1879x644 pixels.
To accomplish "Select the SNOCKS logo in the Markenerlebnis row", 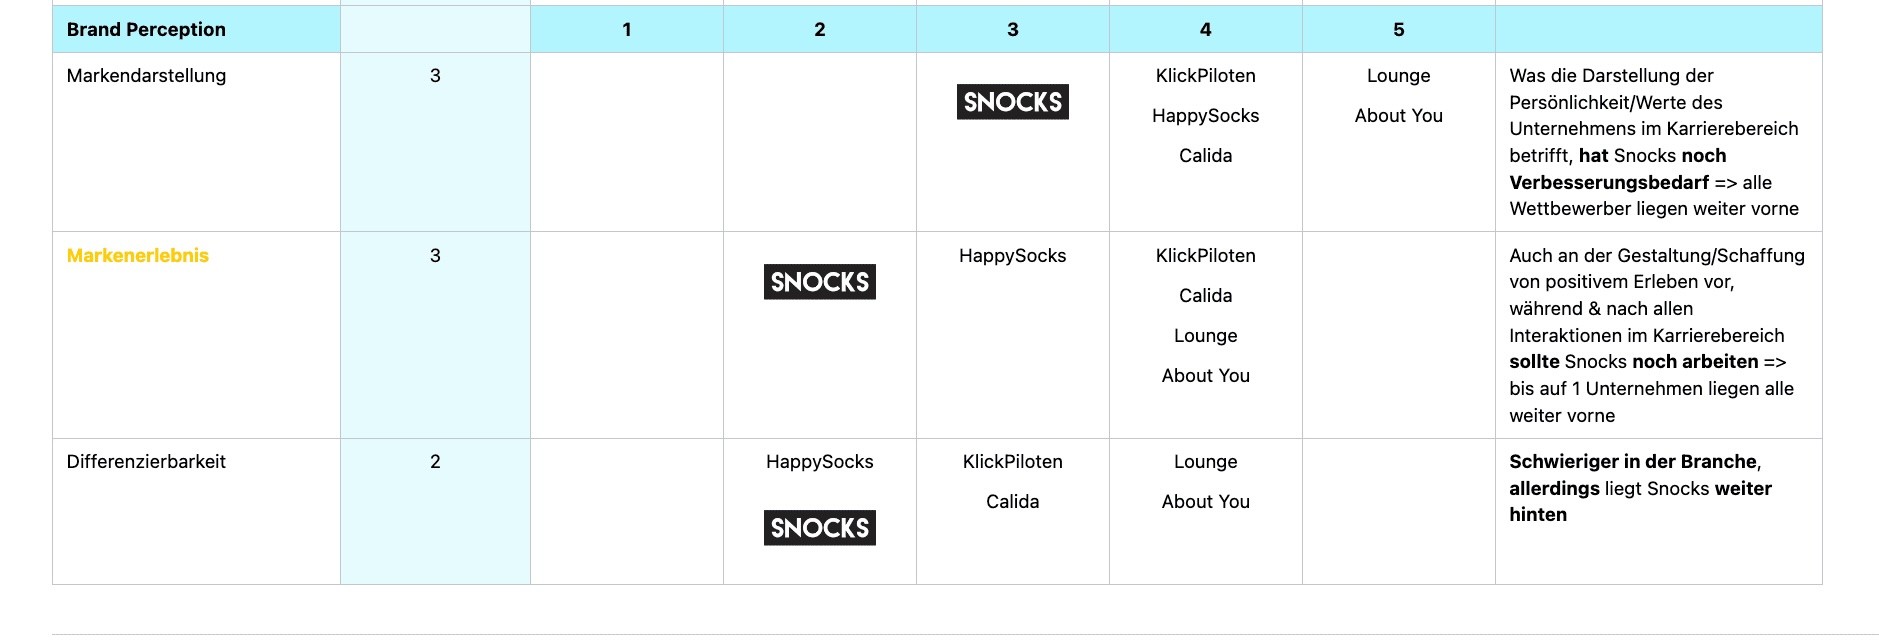I will coord(819,282).
